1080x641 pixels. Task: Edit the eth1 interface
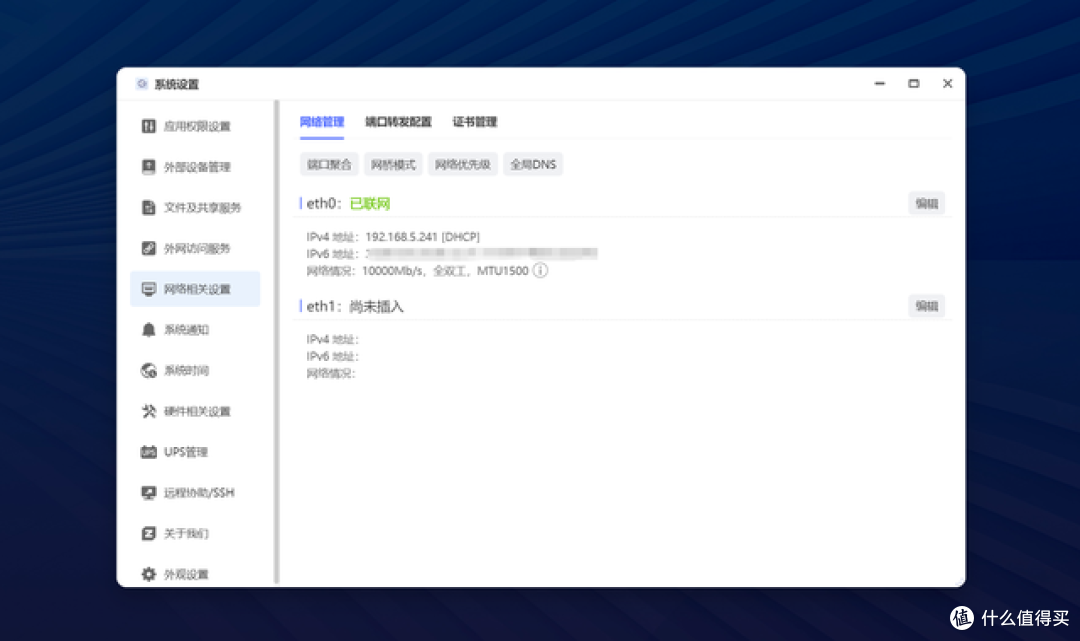tap(926, 306)
